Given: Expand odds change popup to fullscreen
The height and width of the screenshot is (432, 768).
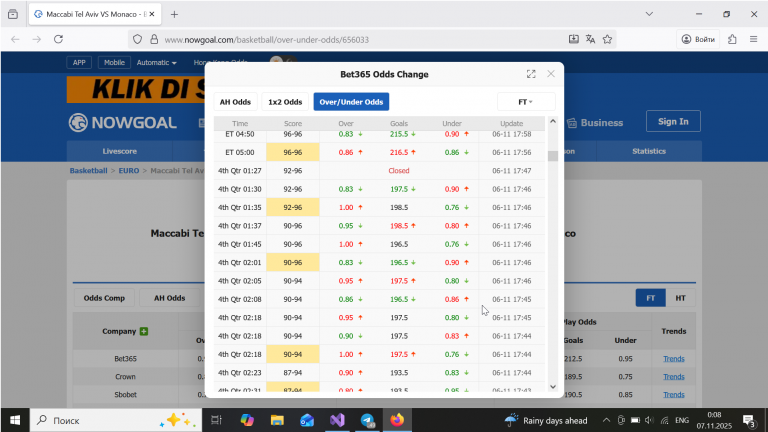Looking at the screenshot, I should [x=531, y=74].
